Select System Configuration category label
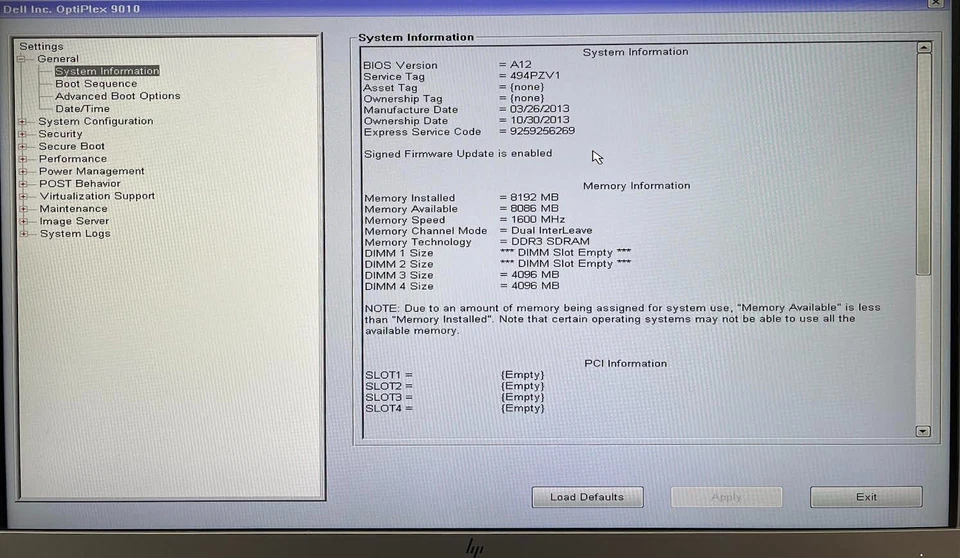960x558 pixels. click(96, 121)
